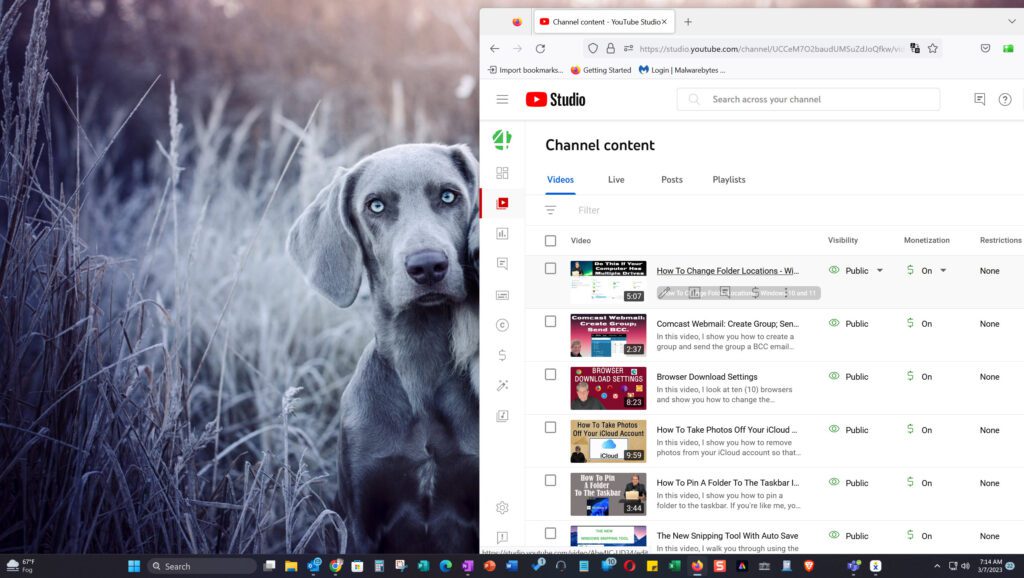
Task: Open the Send feedback sidebar icon
Action: pyautogui.click(x=502, y=538)
